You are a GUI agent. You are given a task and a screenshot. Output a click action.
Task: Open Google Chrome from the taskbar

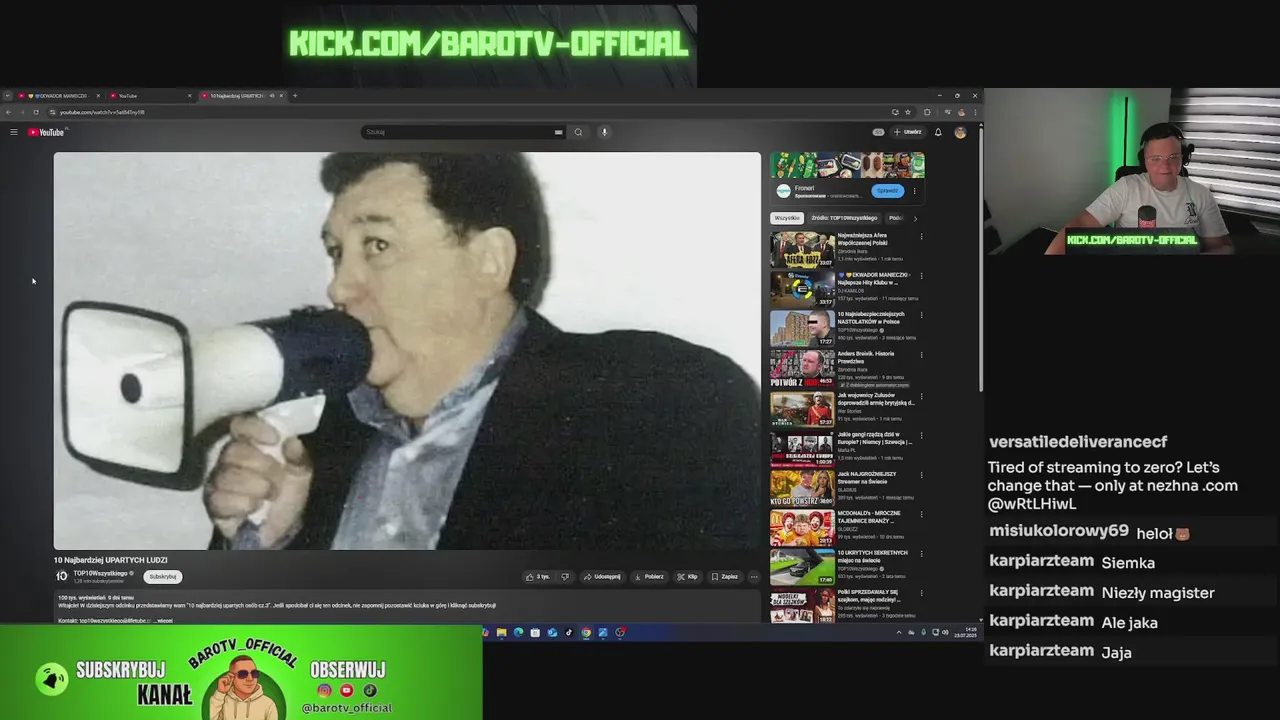[586, 632]
